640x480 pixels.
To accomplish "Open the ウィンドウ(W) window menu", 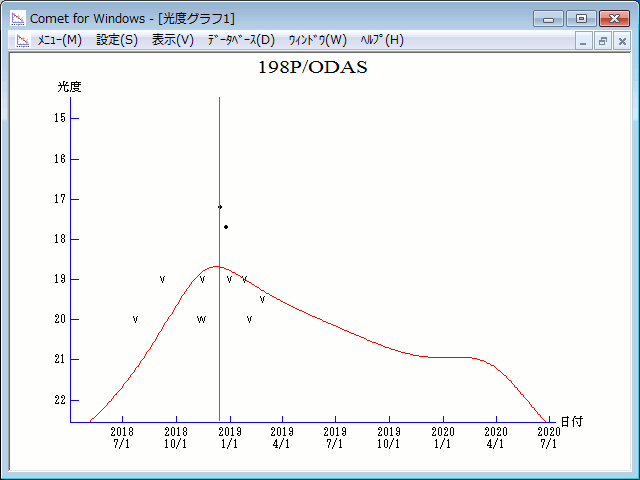I will coord(317,40).
